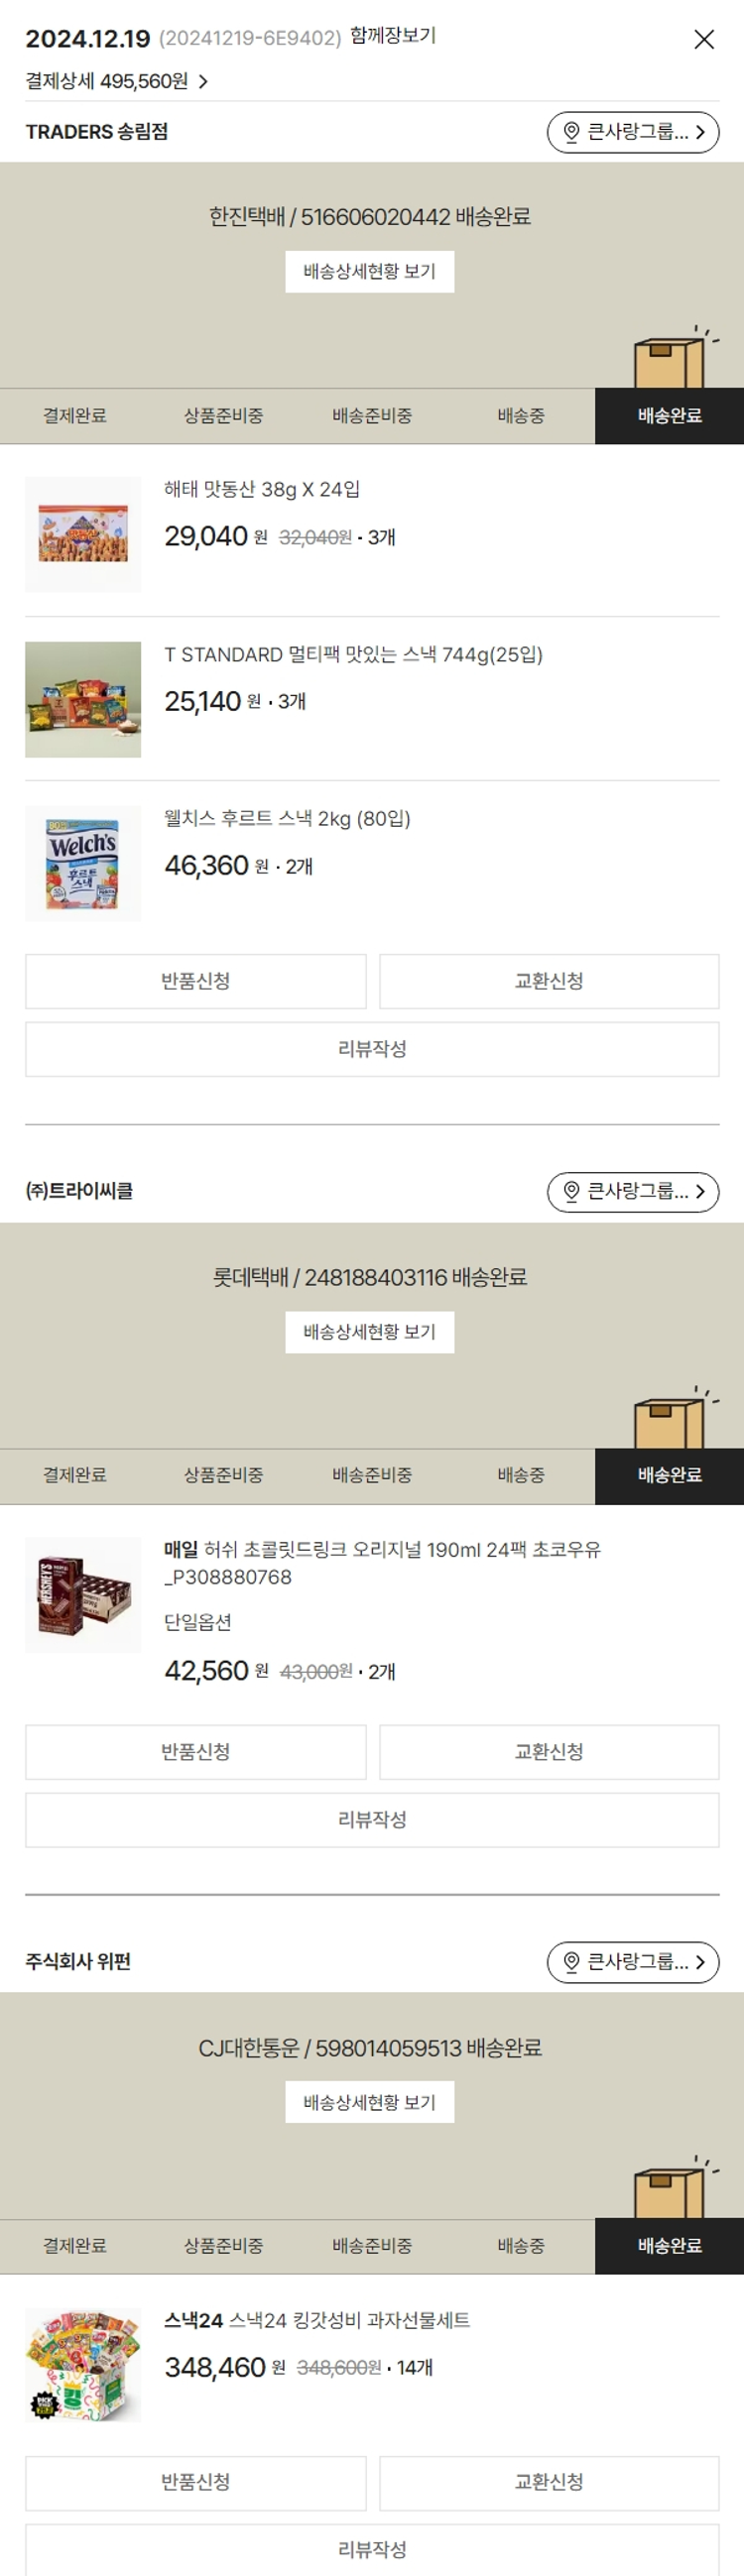Viewport: 744px width, 2576px height.
Task: Open the T STANDARD 멀티팩 snack thumbnail
Action: coord(83,699)
